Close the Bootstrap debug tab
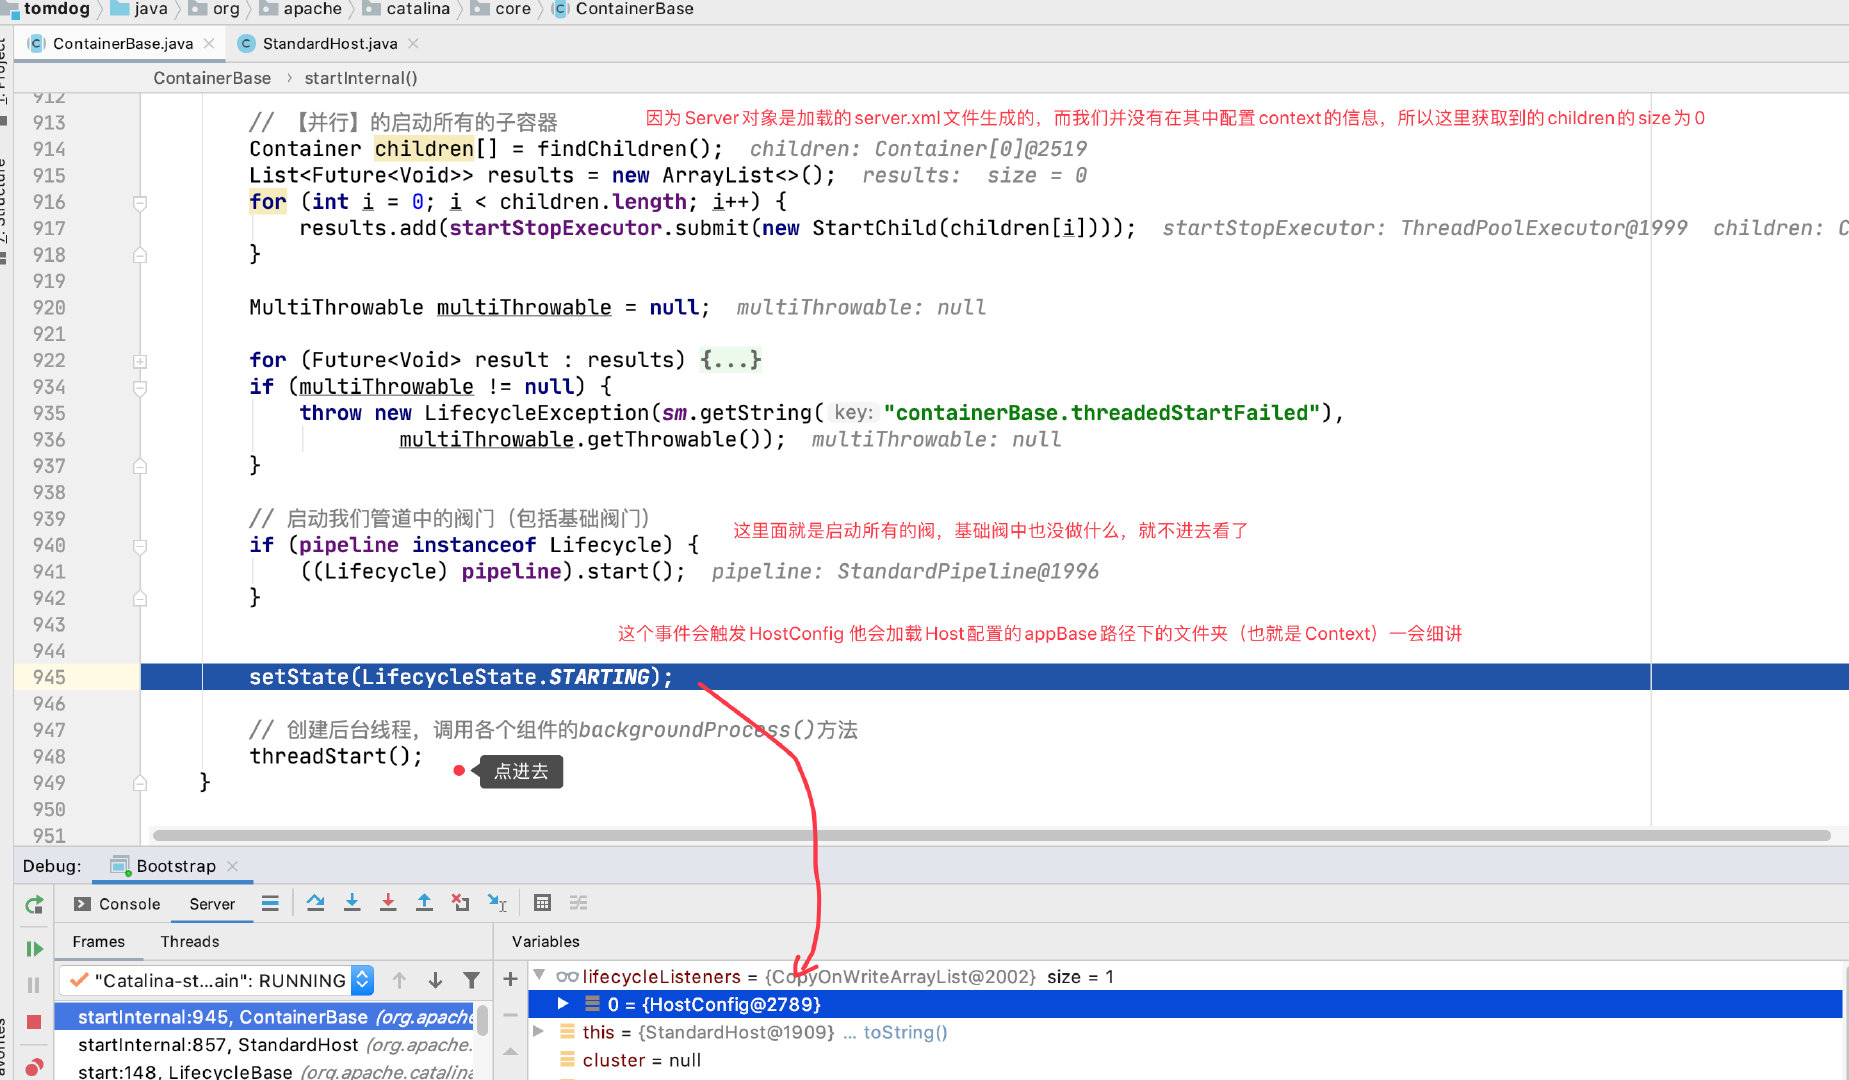Screen dimensions: 1849x1080 coord(233,866)
